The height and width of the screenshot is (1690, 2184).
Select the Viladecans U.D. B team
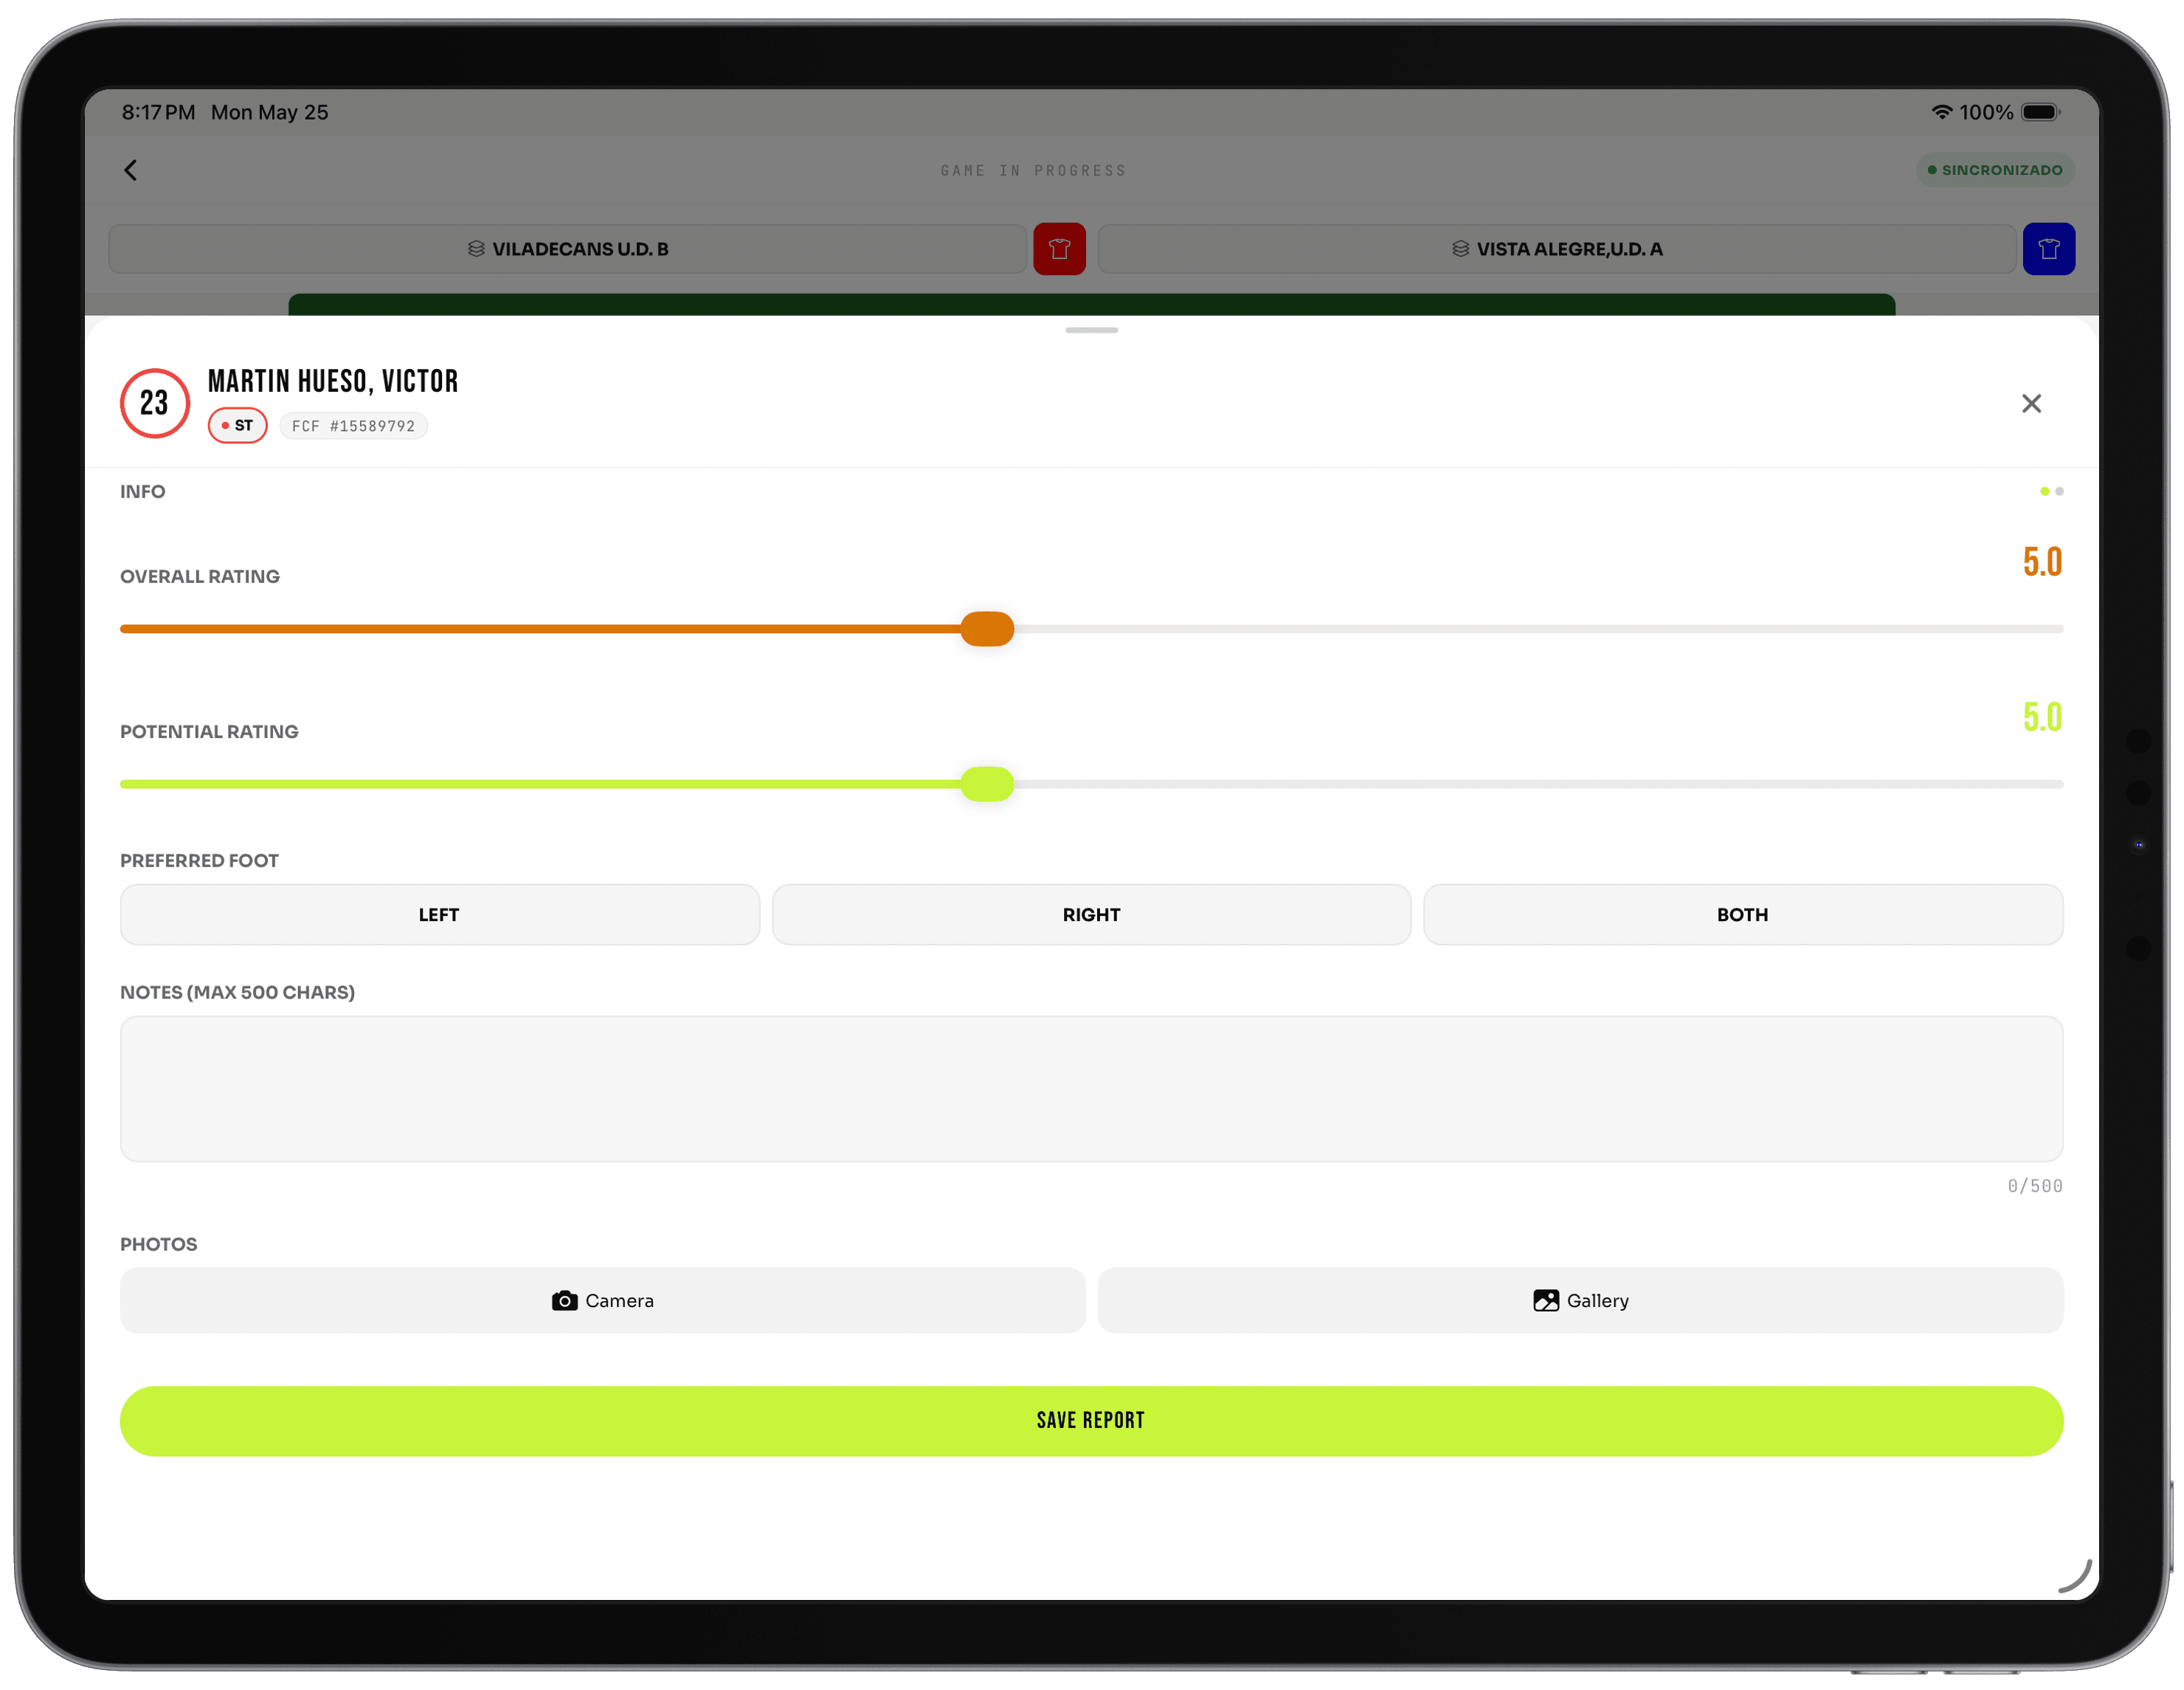coord(568,249)
